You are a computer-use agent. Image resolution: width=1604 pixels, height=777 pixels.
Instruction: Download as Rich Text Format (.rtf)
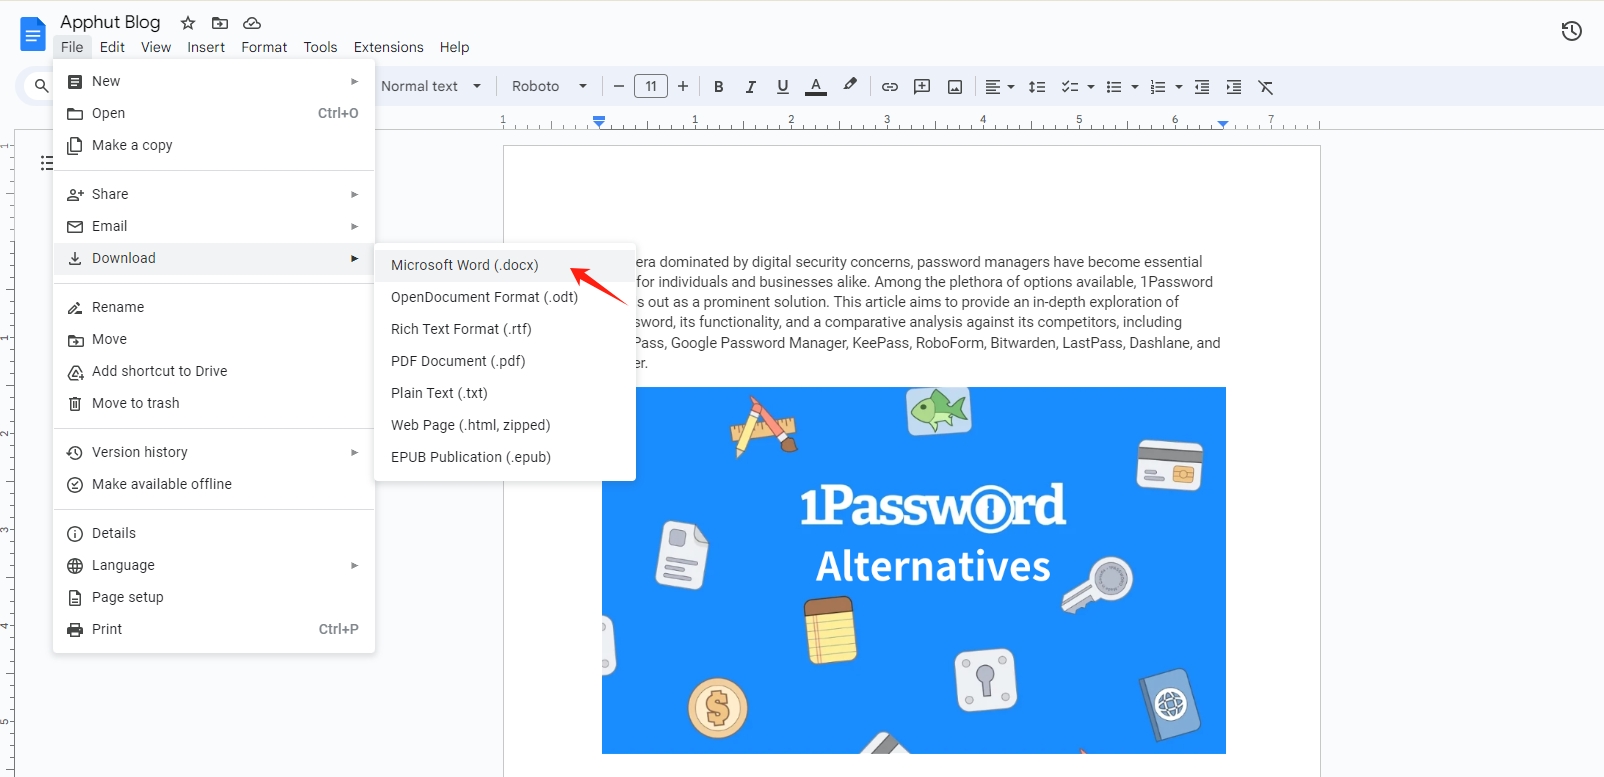coord(505,329)
